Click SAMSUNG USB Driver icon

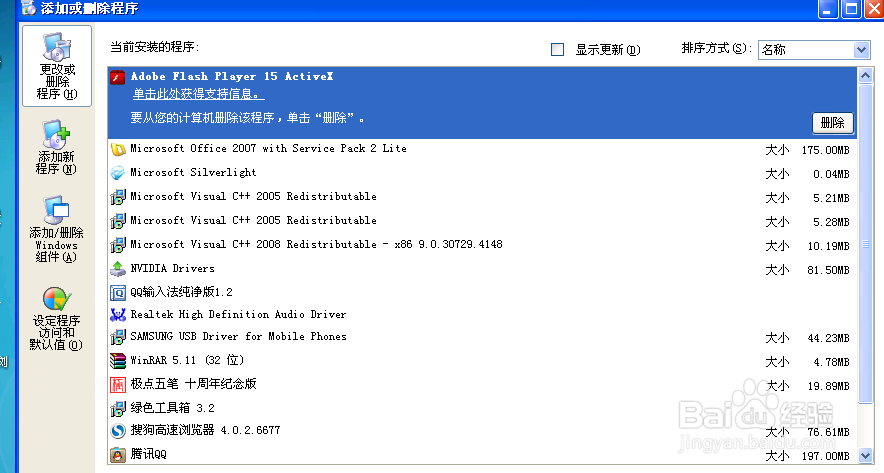(x=118, y=337)
